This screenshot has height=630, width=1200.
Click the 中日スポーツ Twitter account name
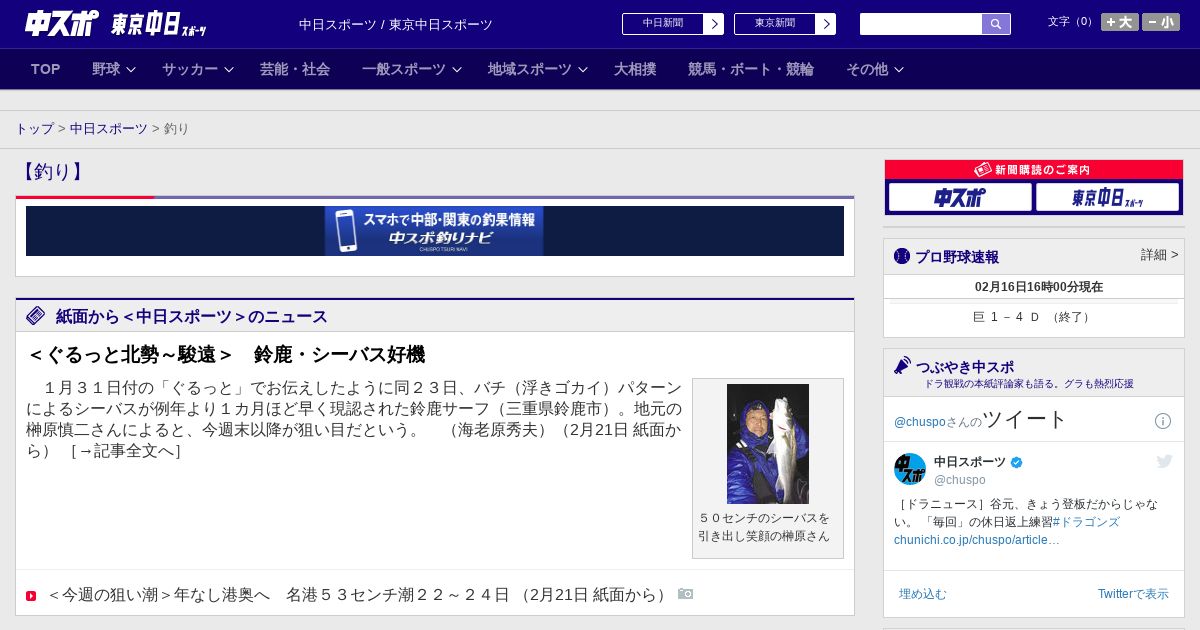tap(970, 462)
